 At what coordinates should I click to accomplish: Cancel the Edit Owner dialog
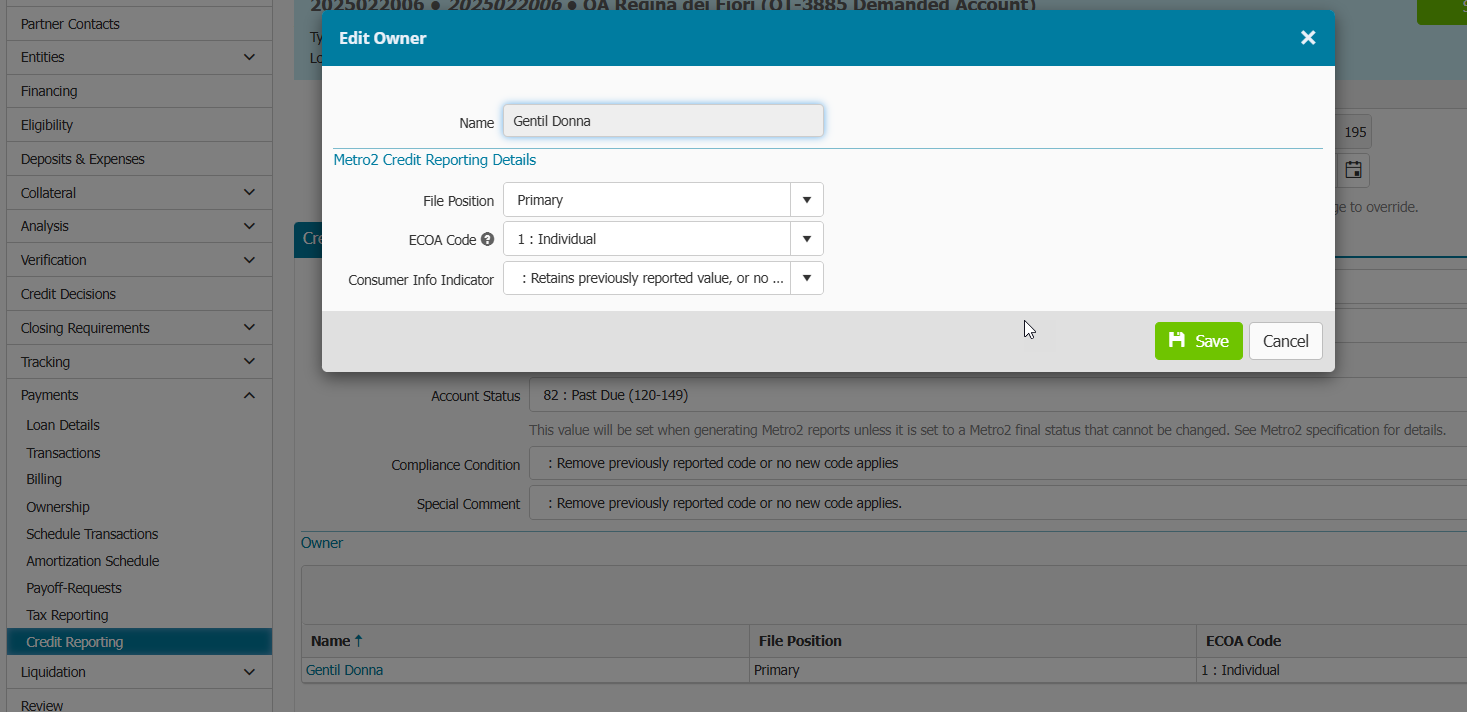[1286, 341]
